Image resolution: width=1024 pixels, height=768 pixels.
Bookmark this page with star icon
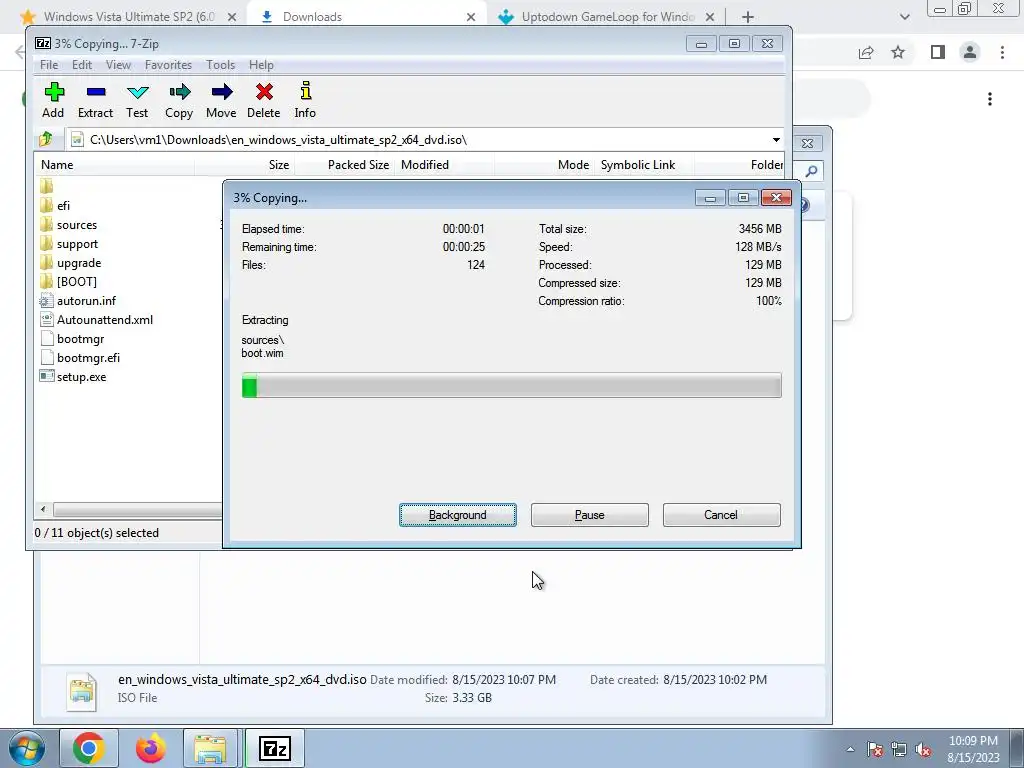click(899, 52)
